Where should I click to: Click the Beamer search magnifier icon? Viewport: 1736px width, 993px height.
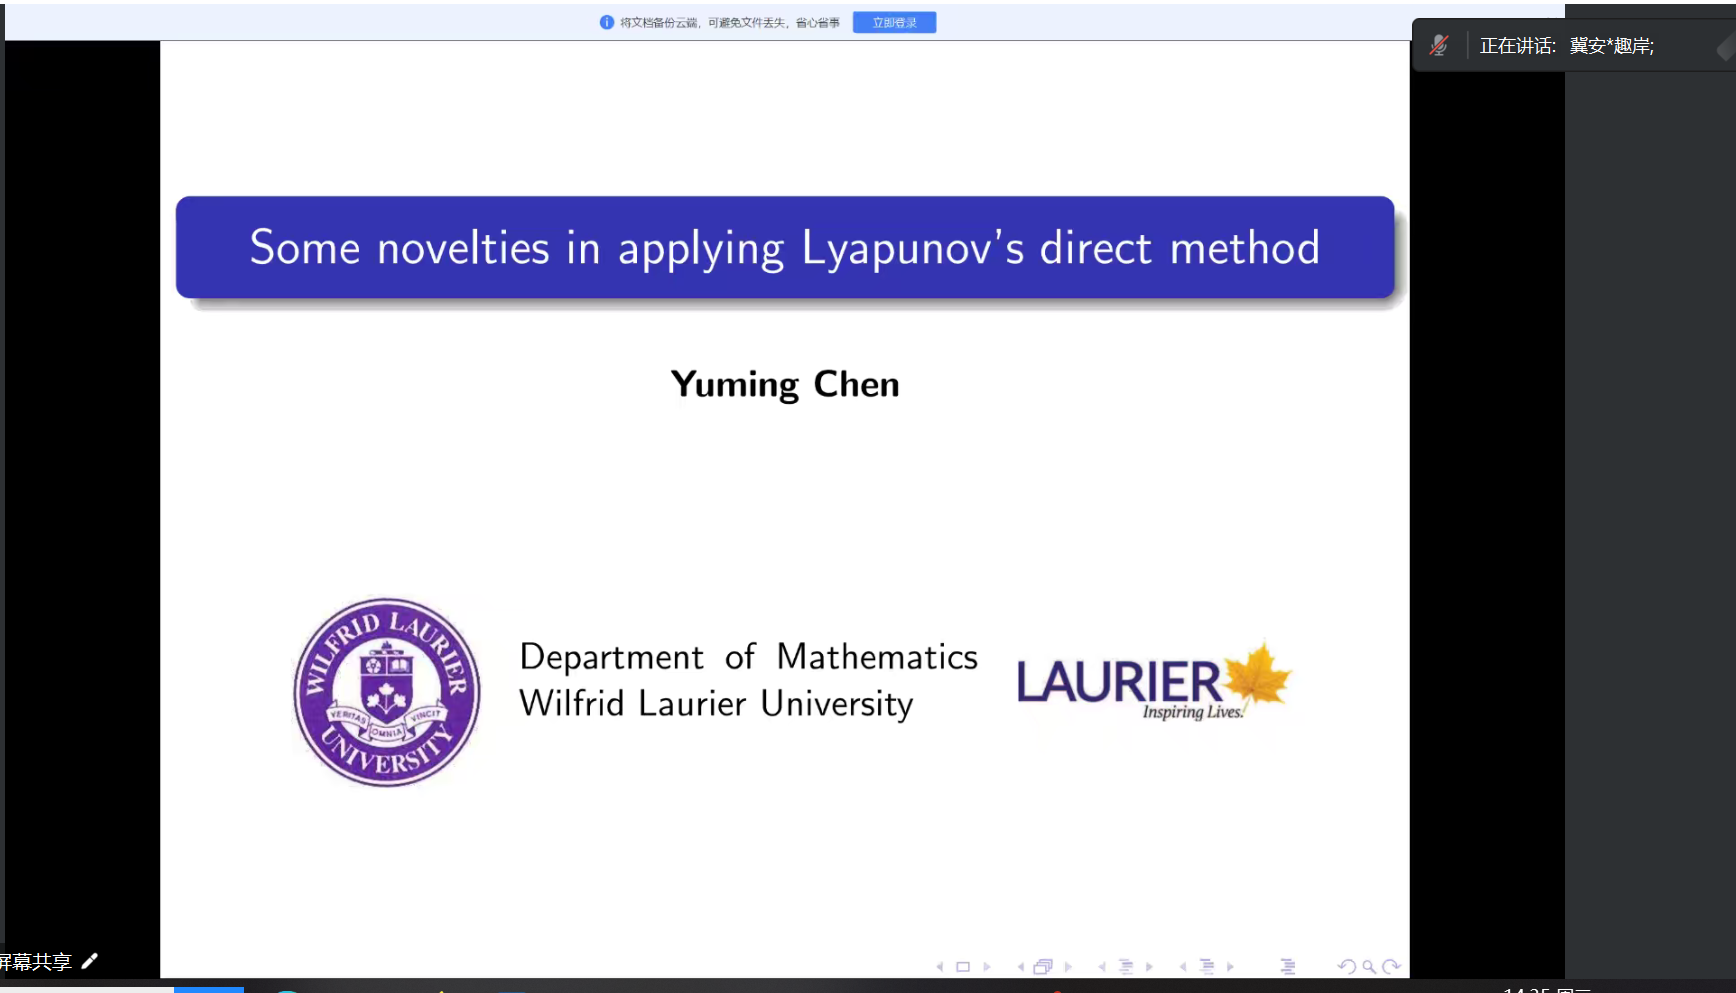pyautogui.click(x=1369, y=967)
